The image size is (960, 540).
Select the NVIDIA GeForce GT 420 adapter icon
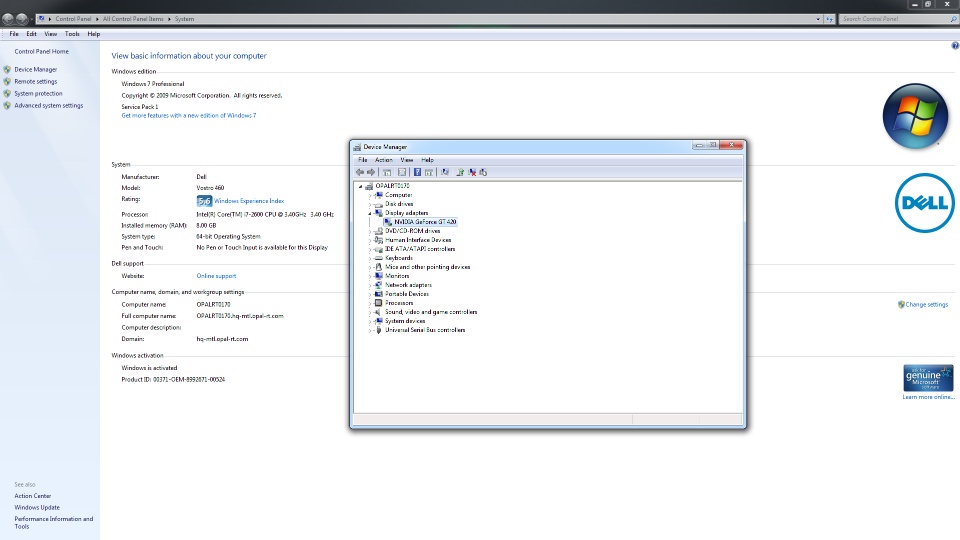click(388, 222)
